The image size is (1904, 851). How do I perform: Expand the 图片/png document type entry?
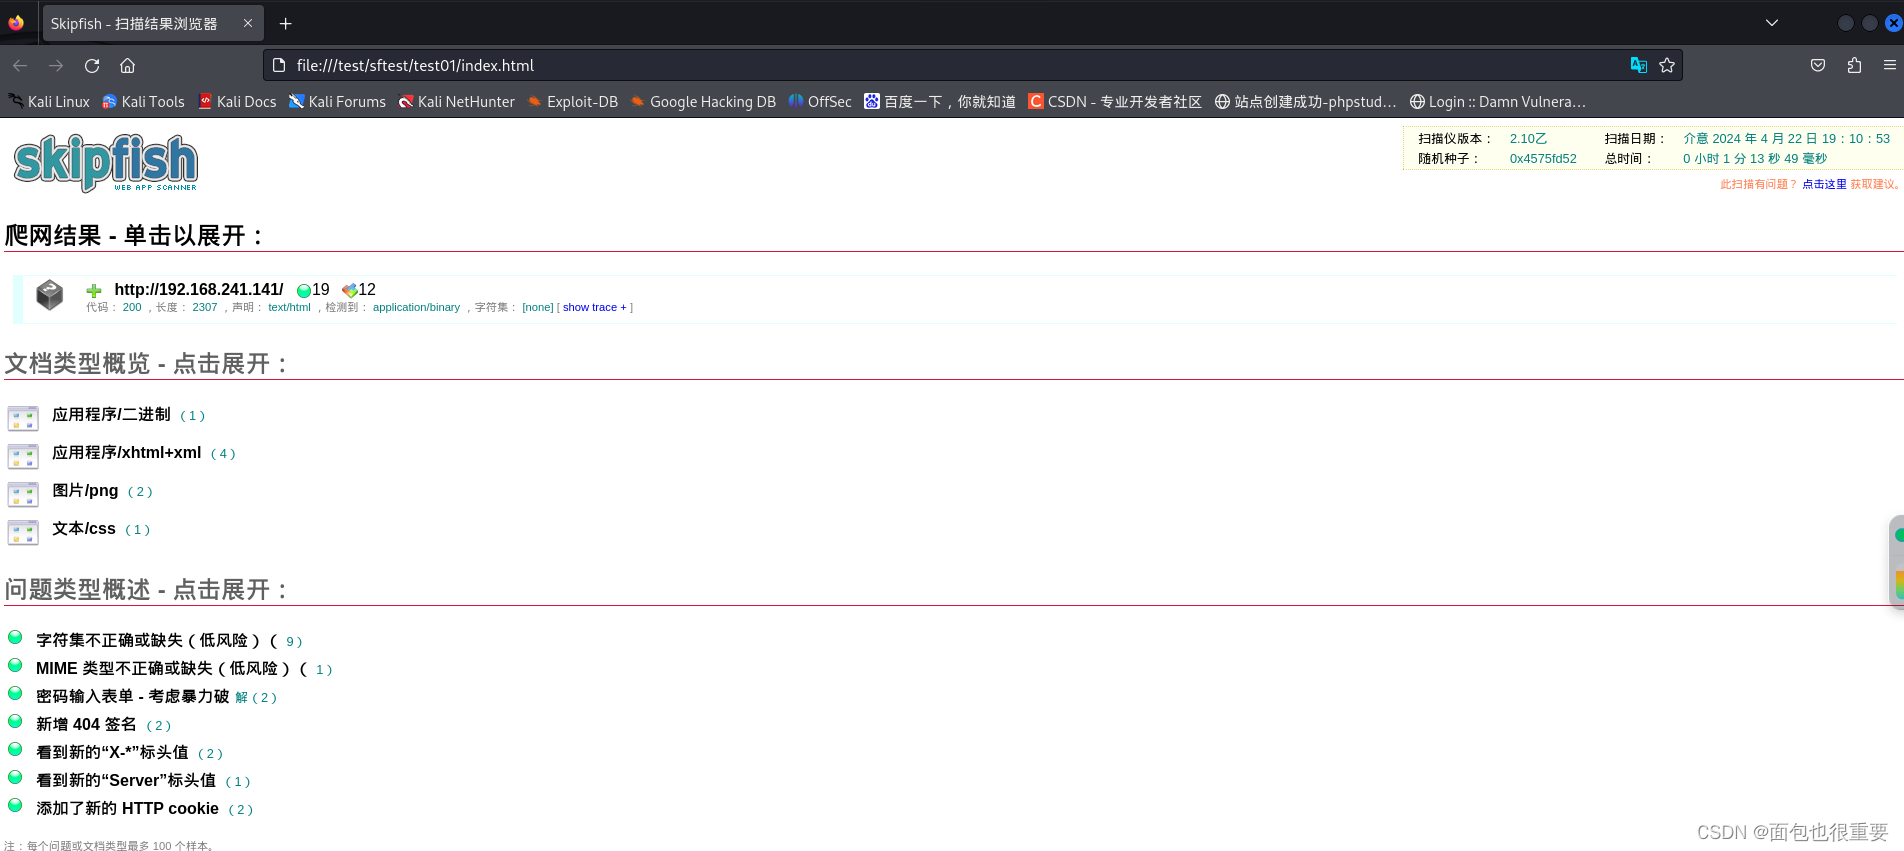[x=85, y=491]
